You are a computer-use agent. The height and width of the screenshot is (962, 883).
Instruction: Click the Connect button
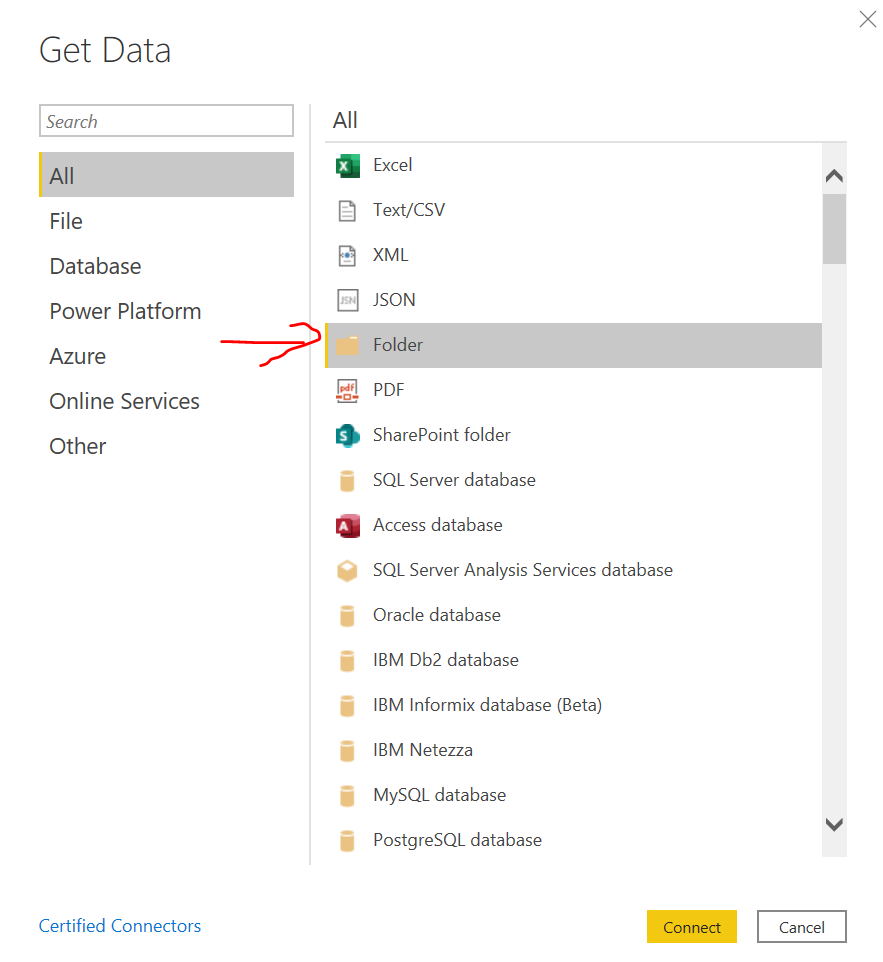[x=692, y=926]
